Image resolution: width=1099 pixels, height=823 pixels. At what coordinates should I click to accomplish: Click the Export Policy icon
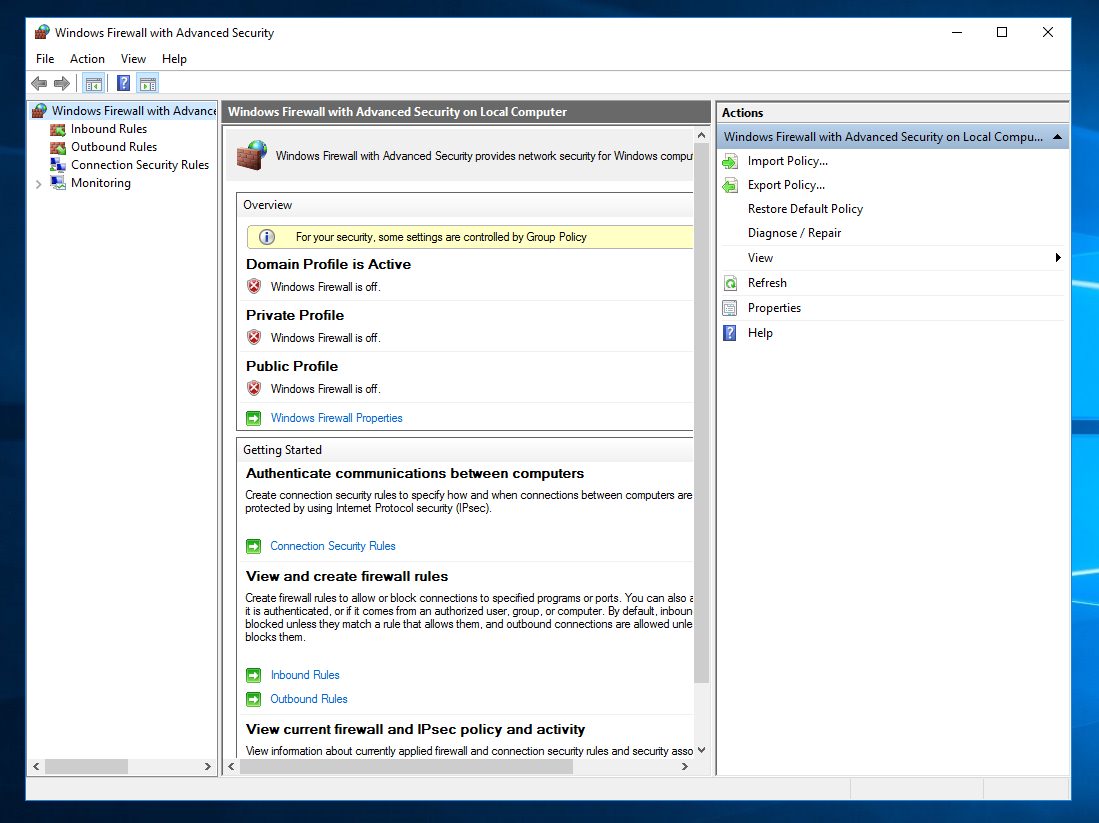click(730, 185)
